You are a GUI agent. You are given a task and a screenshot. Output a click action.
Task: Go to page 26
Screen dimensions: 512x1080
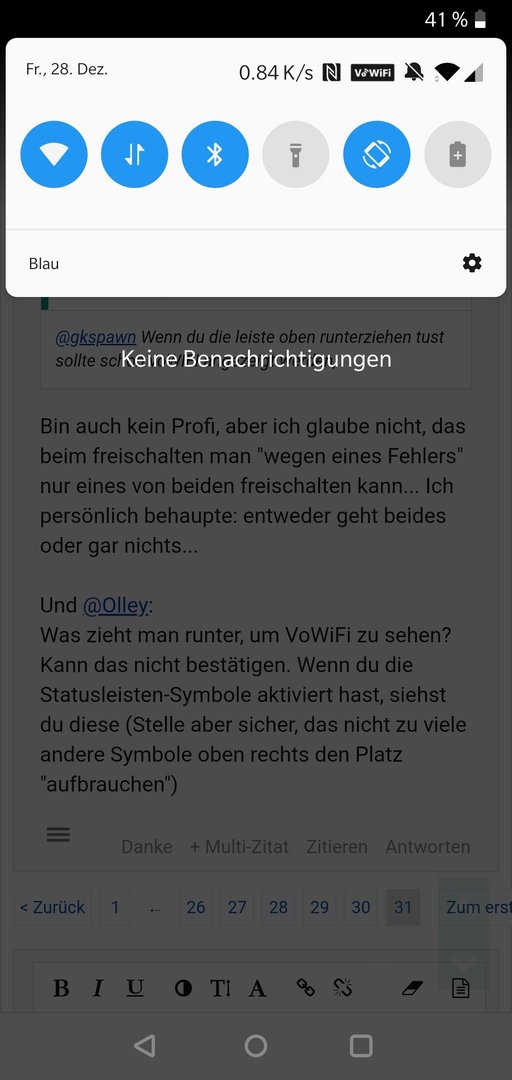(x=196, y=907)
